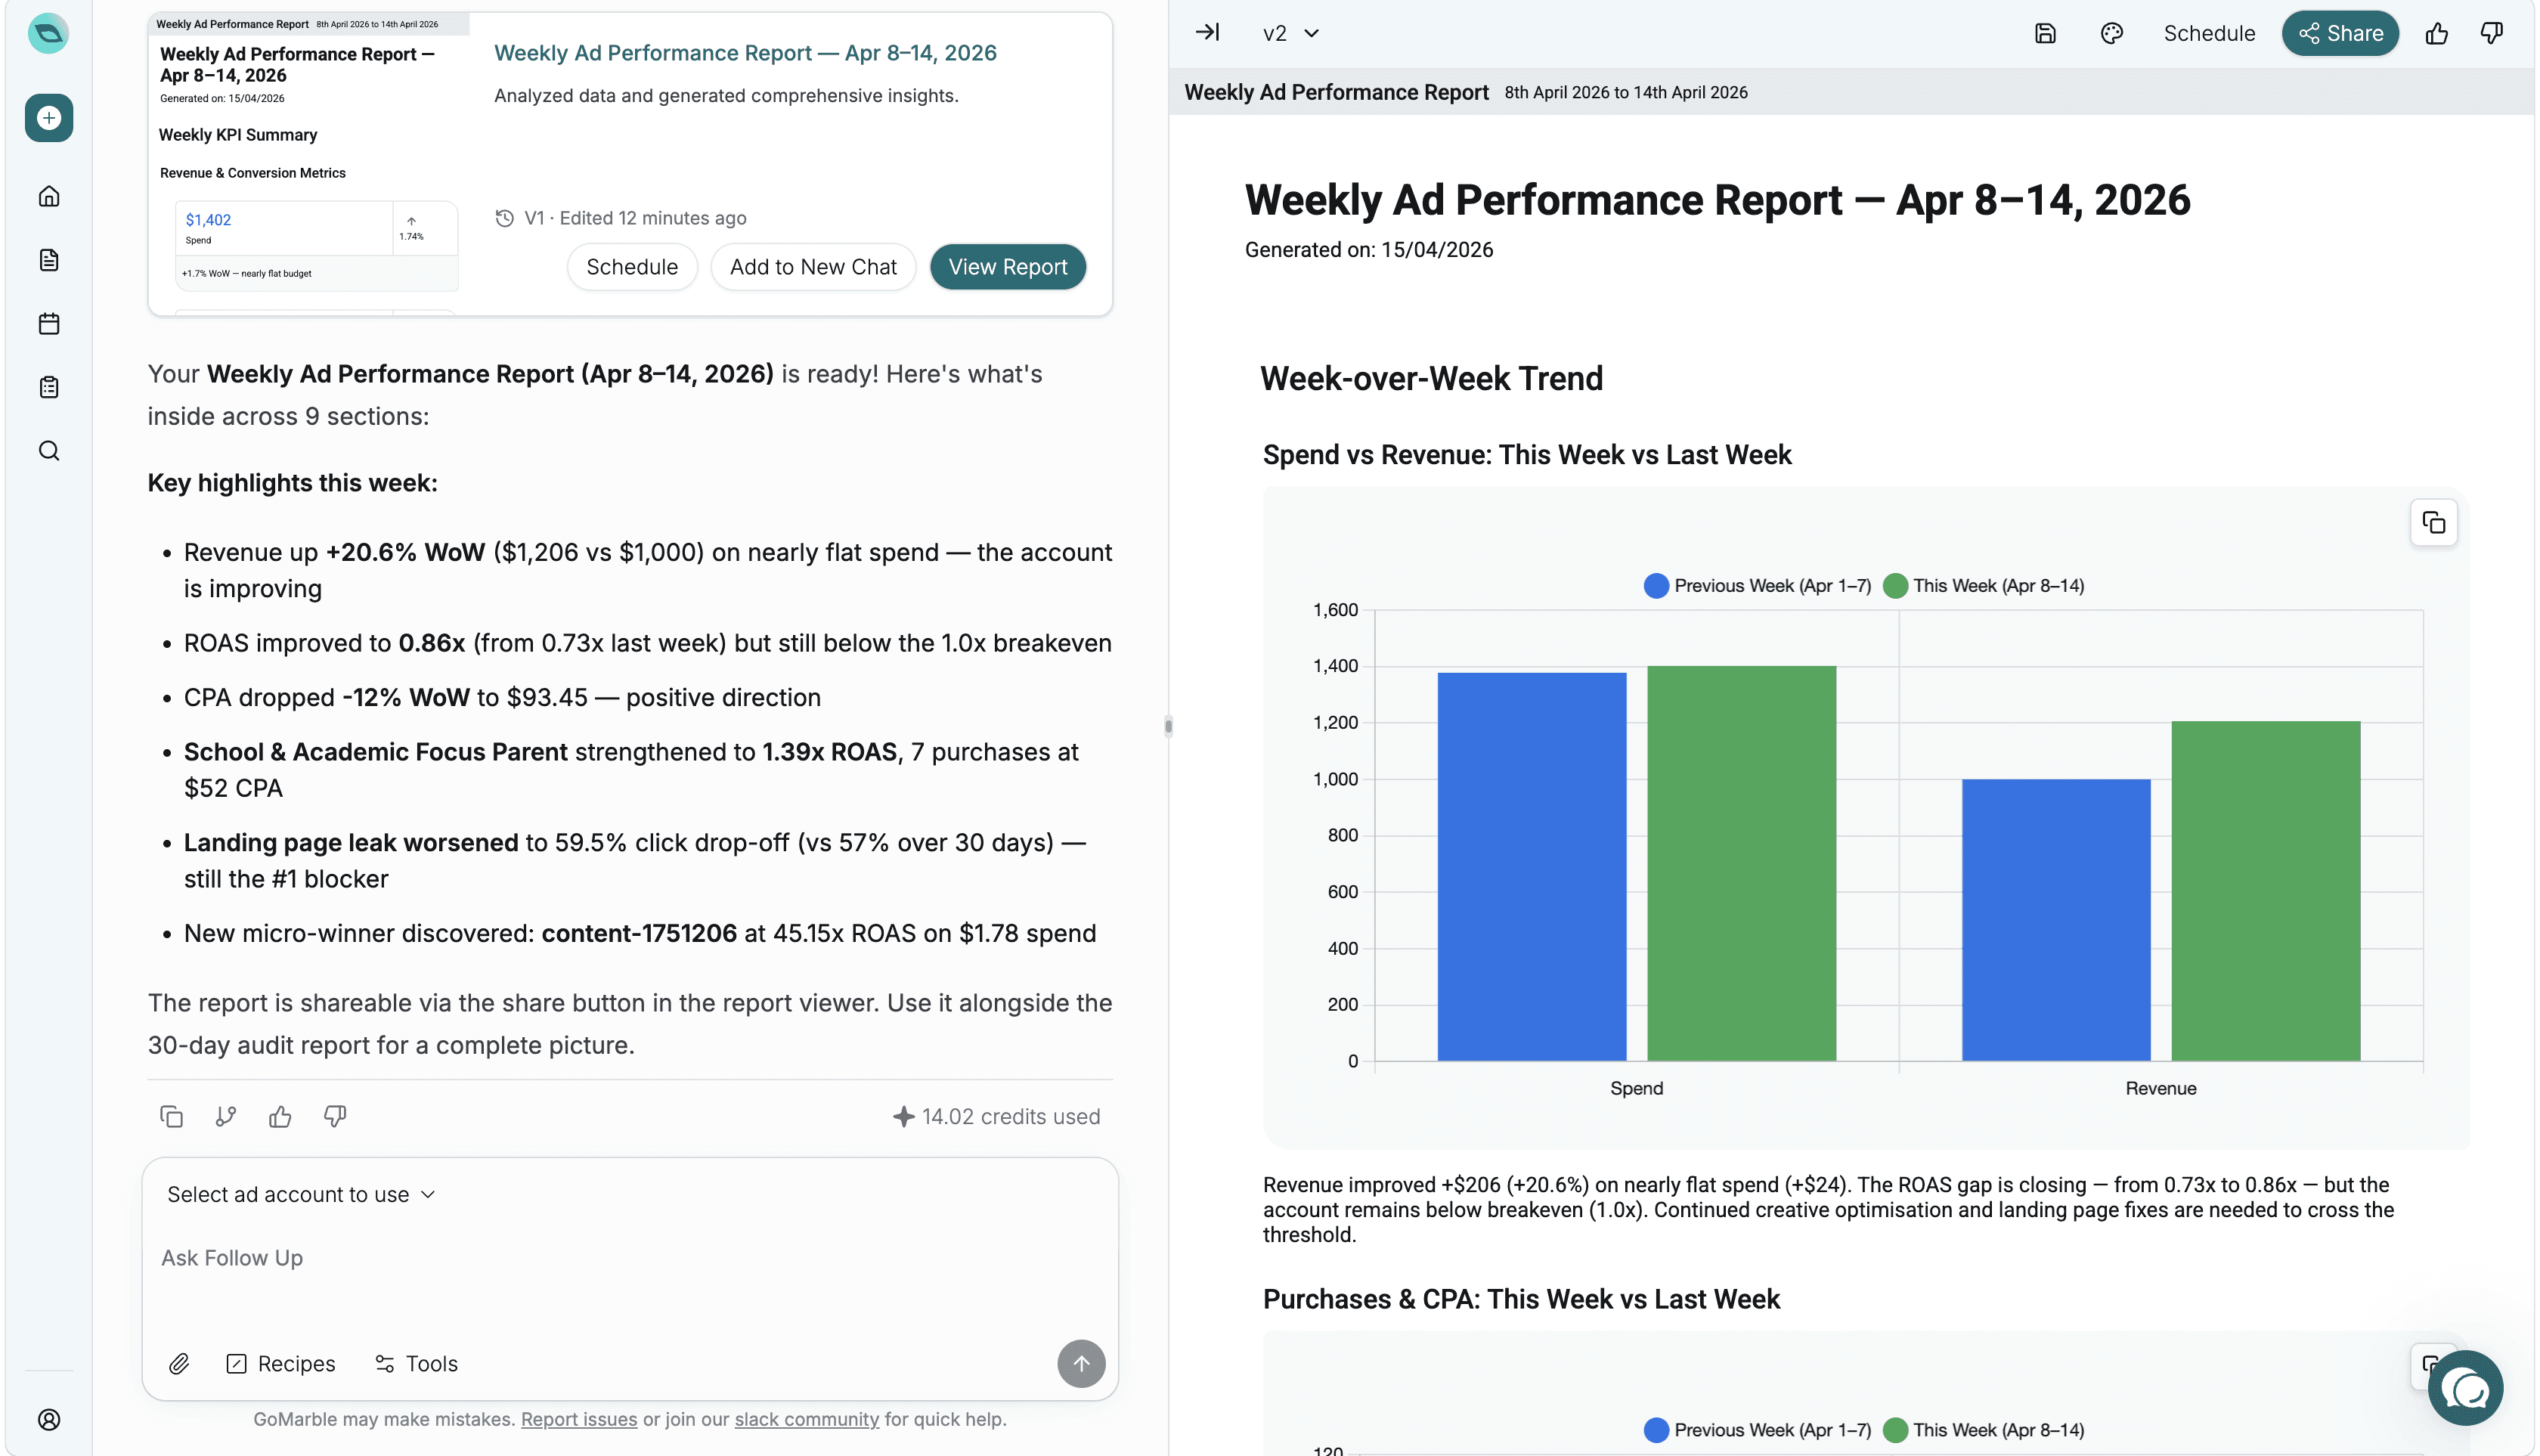The height and width of the screenshot is (1456, 2540).
Task: Click the save report icon
Action: 2045,33
